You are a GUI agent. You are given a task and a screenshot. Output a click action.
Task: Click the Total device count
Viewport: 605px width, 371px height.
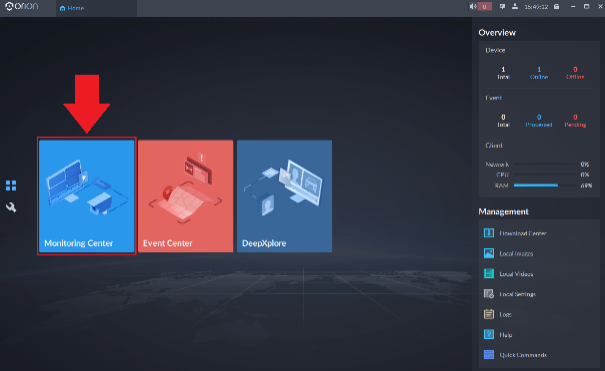[503, 73]
